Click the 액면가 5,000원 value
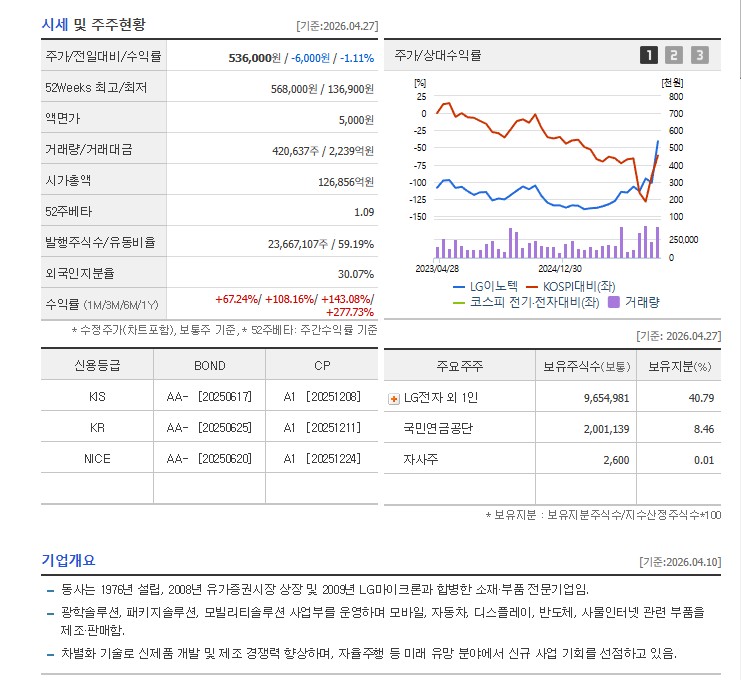Image resolution: width=741 pixels, height=680 pixels. tap(356, 120)
